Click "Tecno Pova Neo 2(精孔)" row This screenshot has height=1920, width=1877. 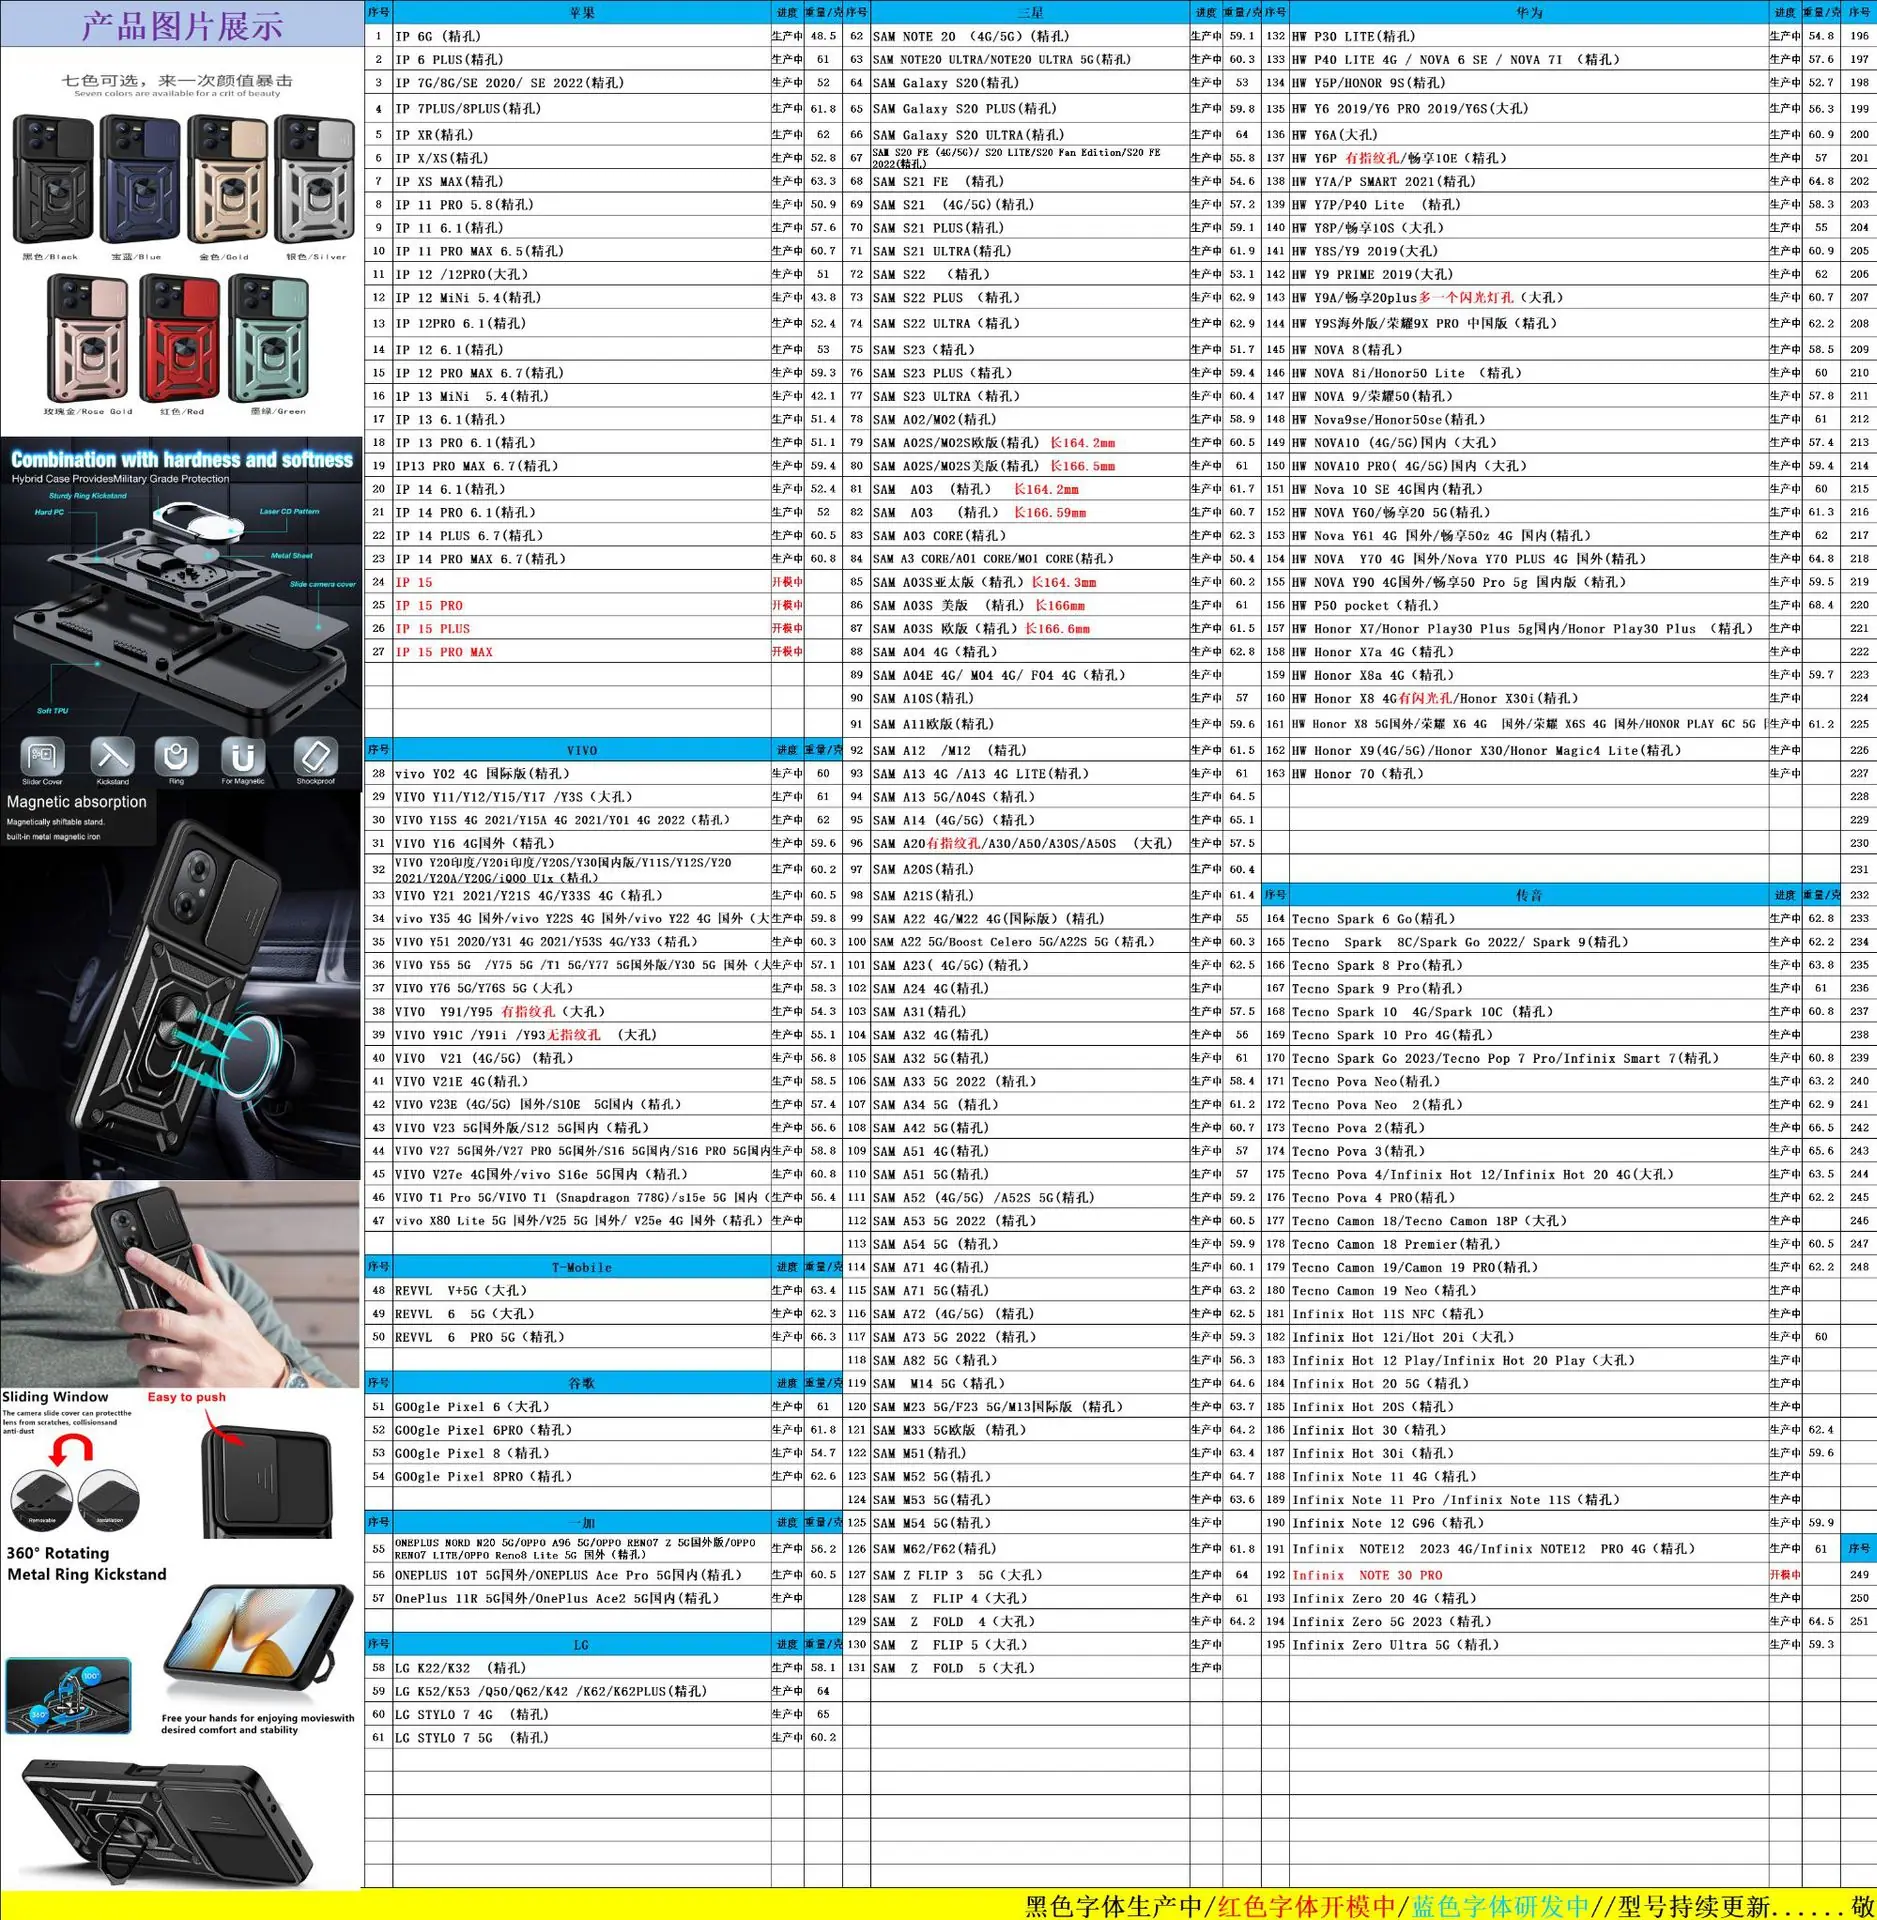[x=1529, y=1104]
